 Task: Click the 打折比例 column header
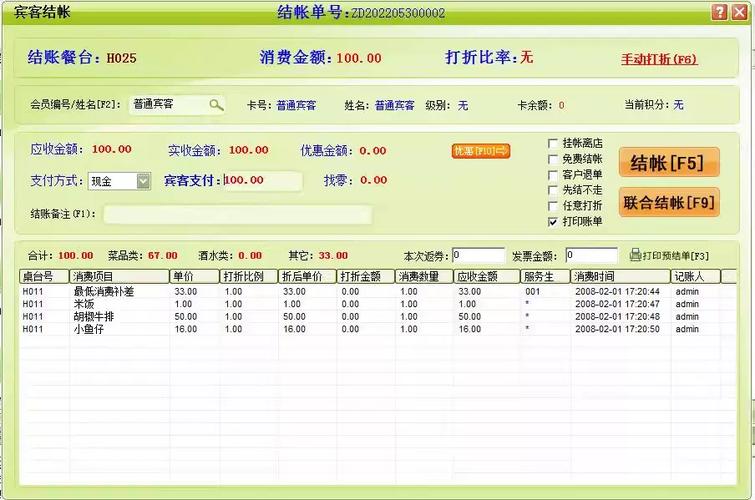pos(249,276)
